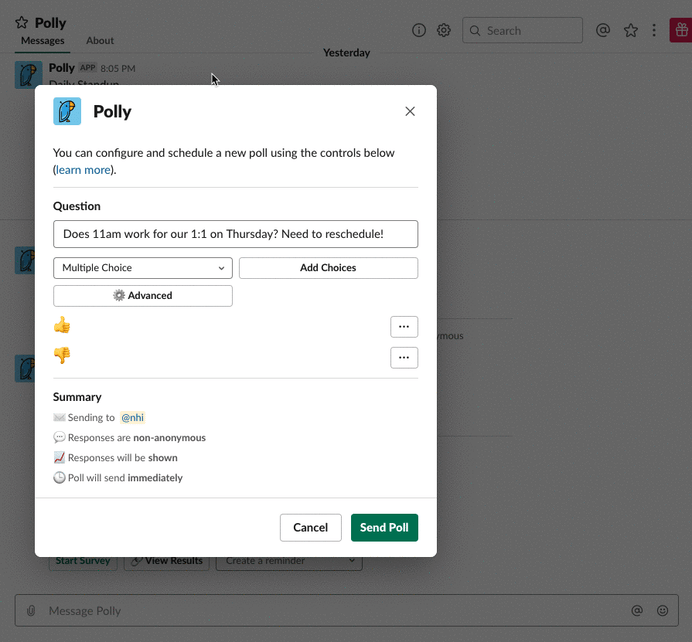Viewport: 692px width, 642px height.
Task: Click the 8:05 PM message timestamp
Action: coord(118,68)
